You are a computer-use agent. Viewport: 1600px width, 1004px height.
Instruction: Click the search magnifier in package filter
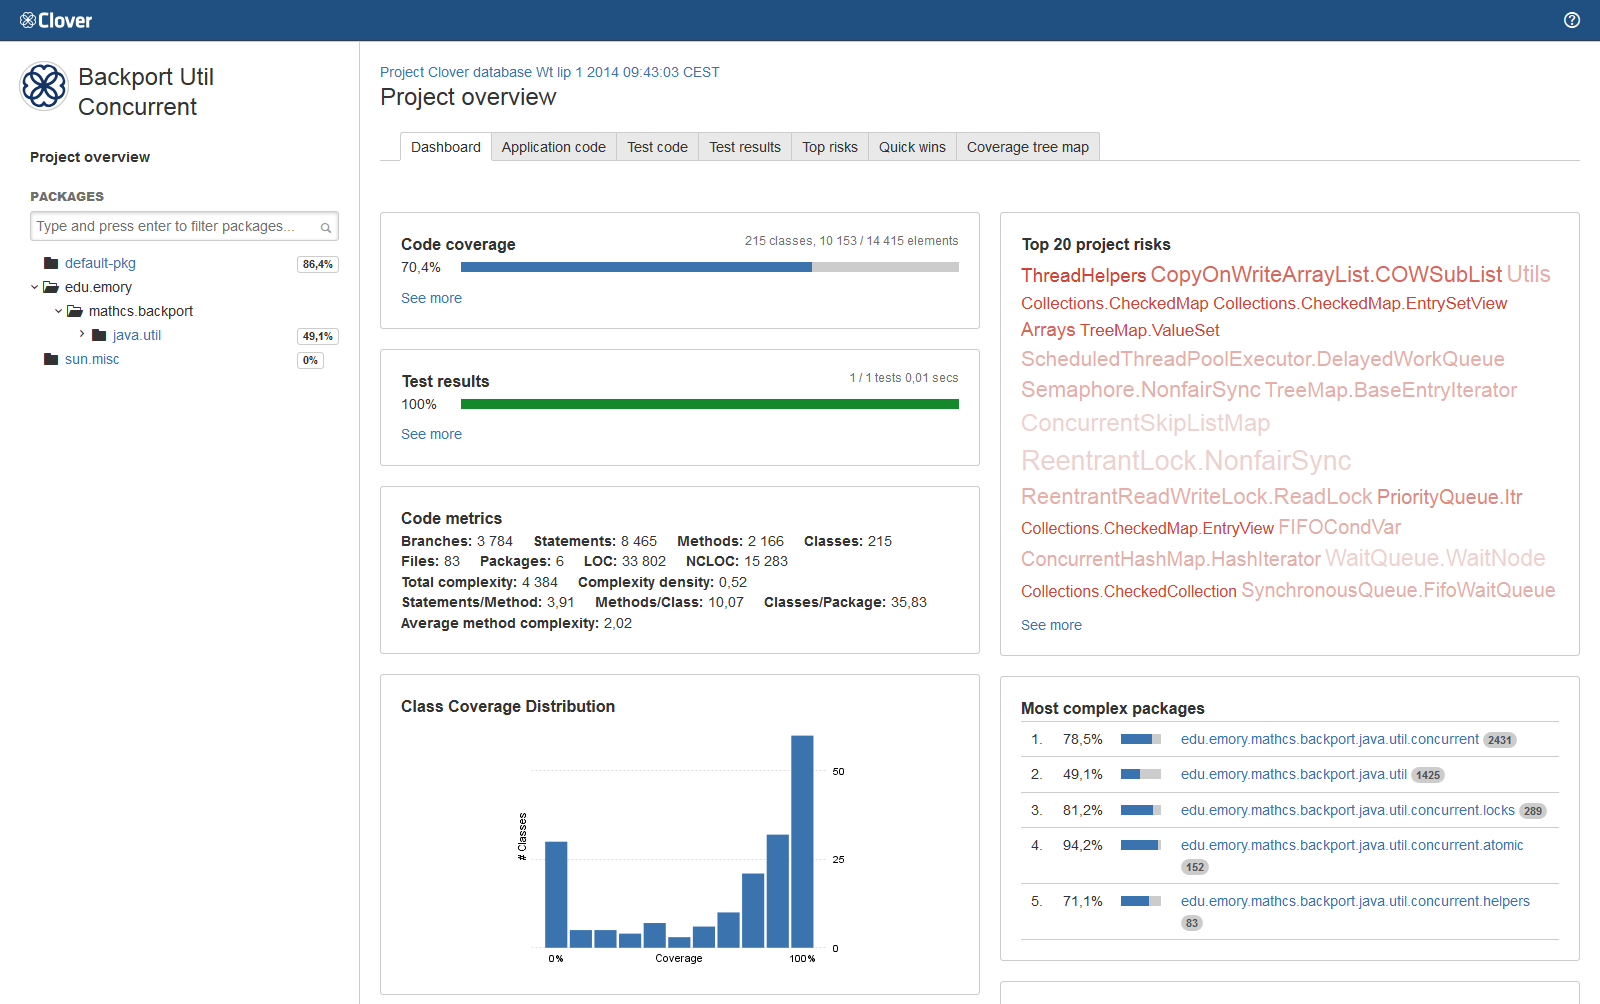click(x=326, y=227)
